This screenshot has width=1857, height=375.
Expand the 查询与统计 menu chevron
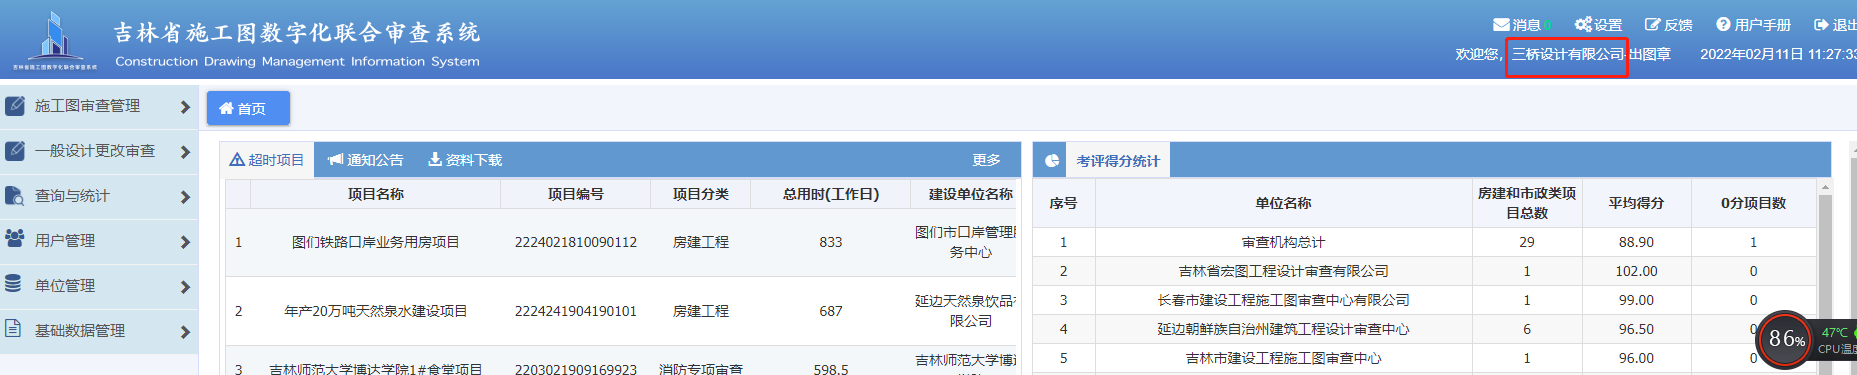click(x=185, y=197)
